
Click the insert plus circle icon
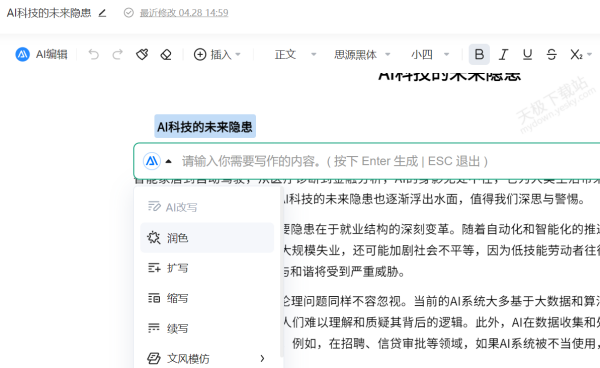[200, 54]
